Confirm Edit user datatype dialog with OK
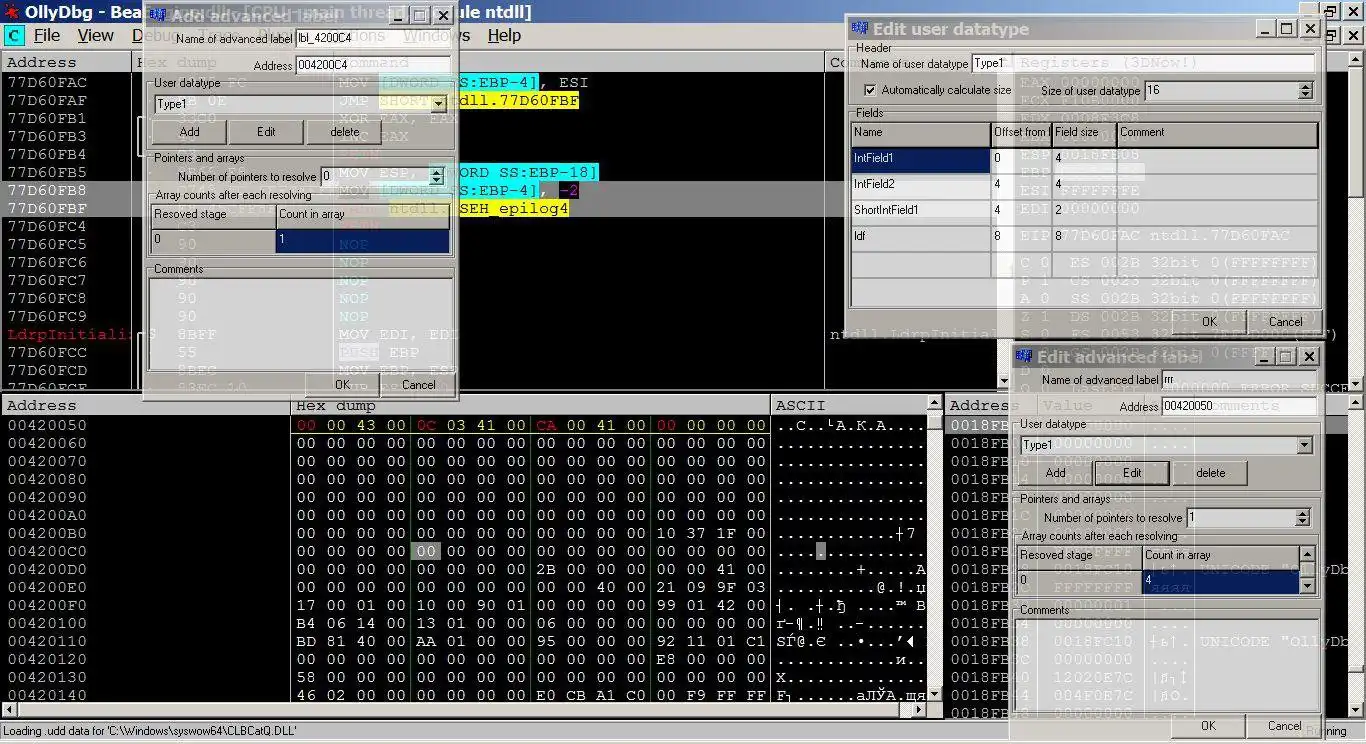Viewport: 1366px width, 744px height. click(x=1209, y=322)
